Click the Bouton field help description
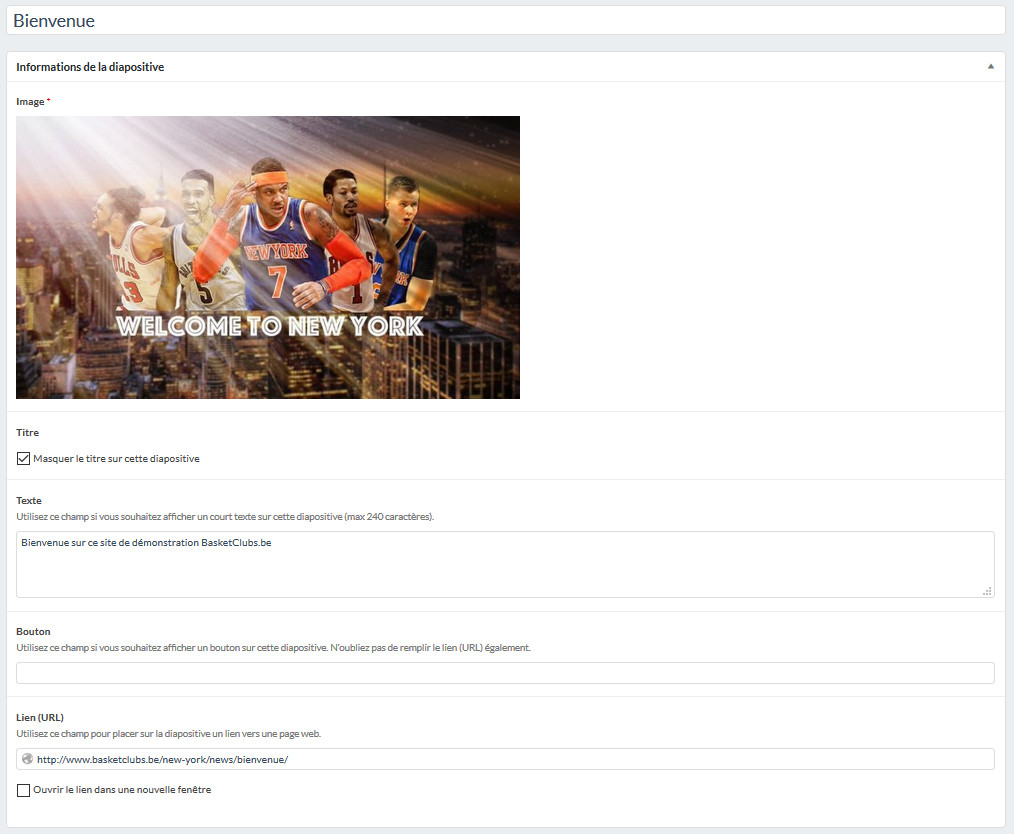Image resolution: width=1014 pixels, height=834 pixels. tap(274, 648)
